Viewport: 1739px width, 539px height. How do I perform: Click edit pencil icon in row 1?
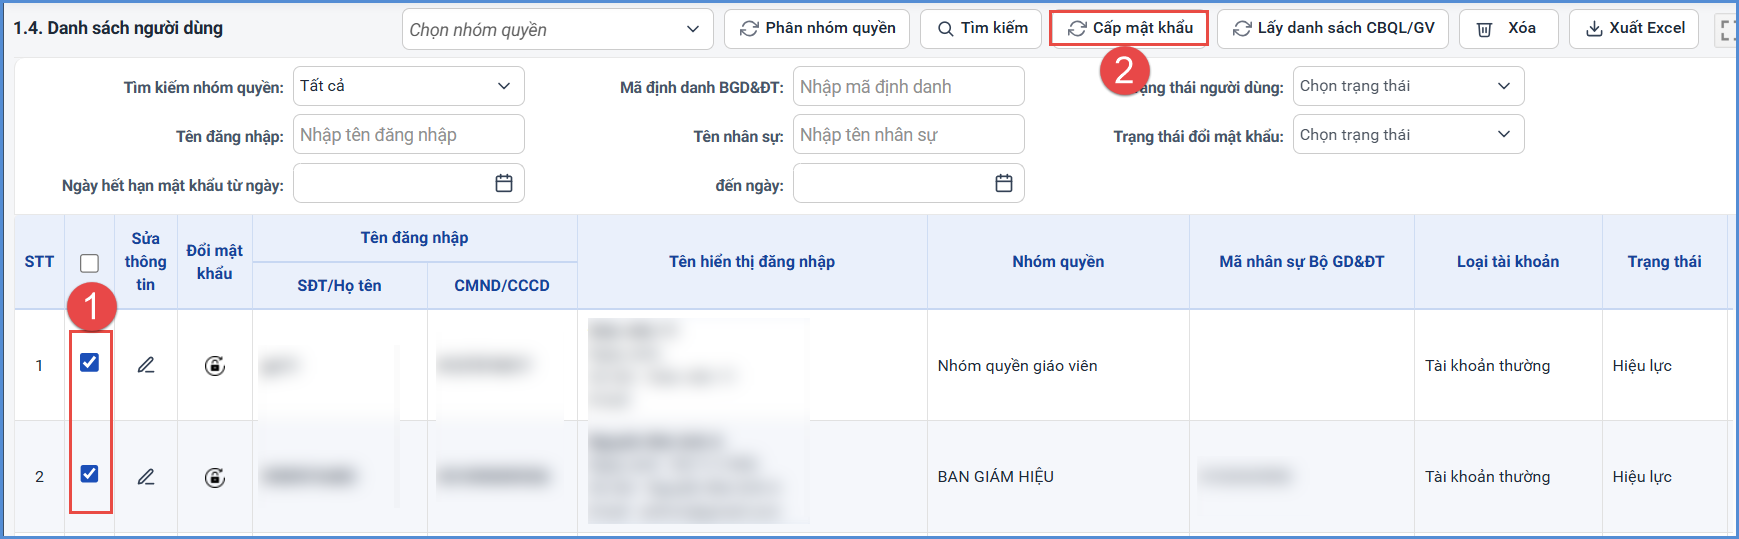(x=146, y=365)
